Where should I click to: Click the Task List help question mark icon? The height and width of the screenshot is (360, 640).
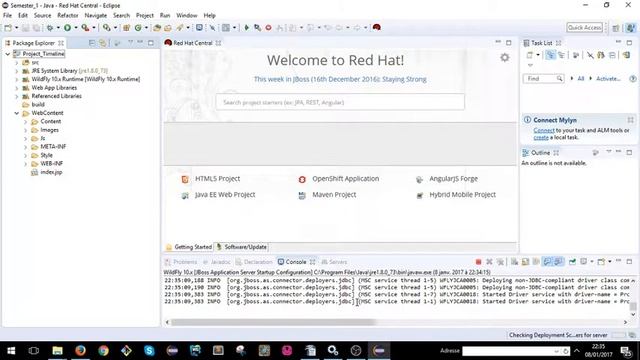pos(633,78)
